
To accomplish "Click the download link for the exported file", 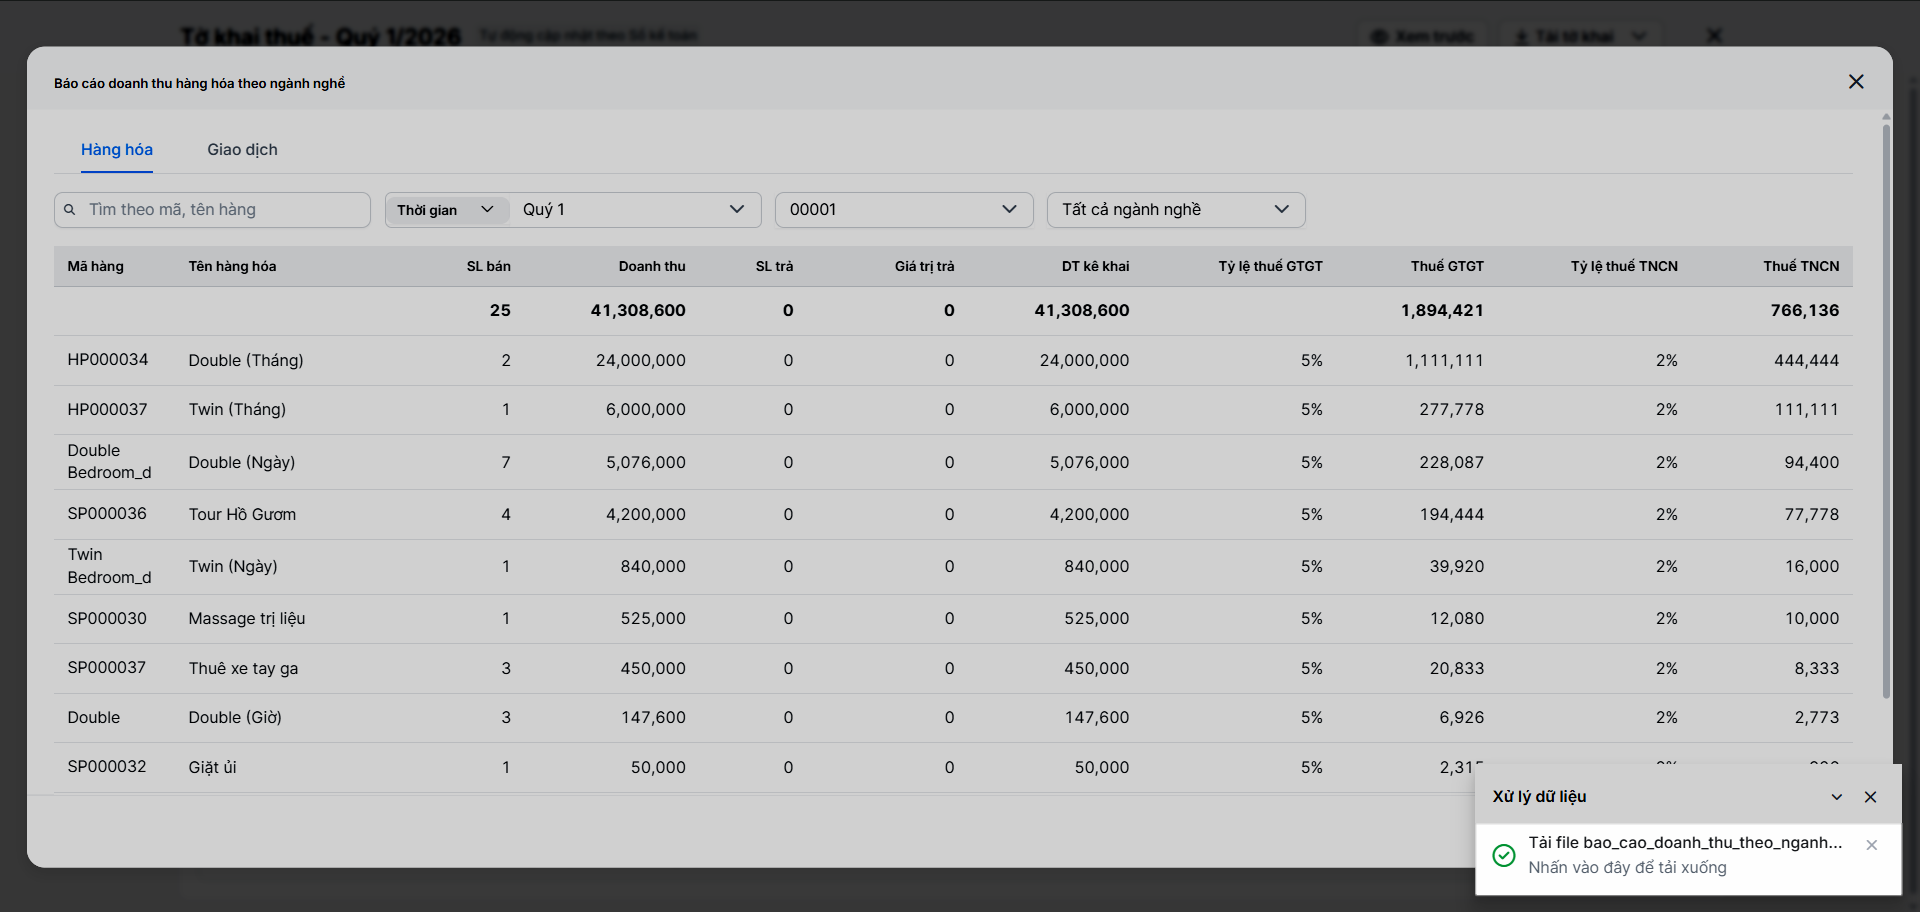I will (x=1685, y=843).
